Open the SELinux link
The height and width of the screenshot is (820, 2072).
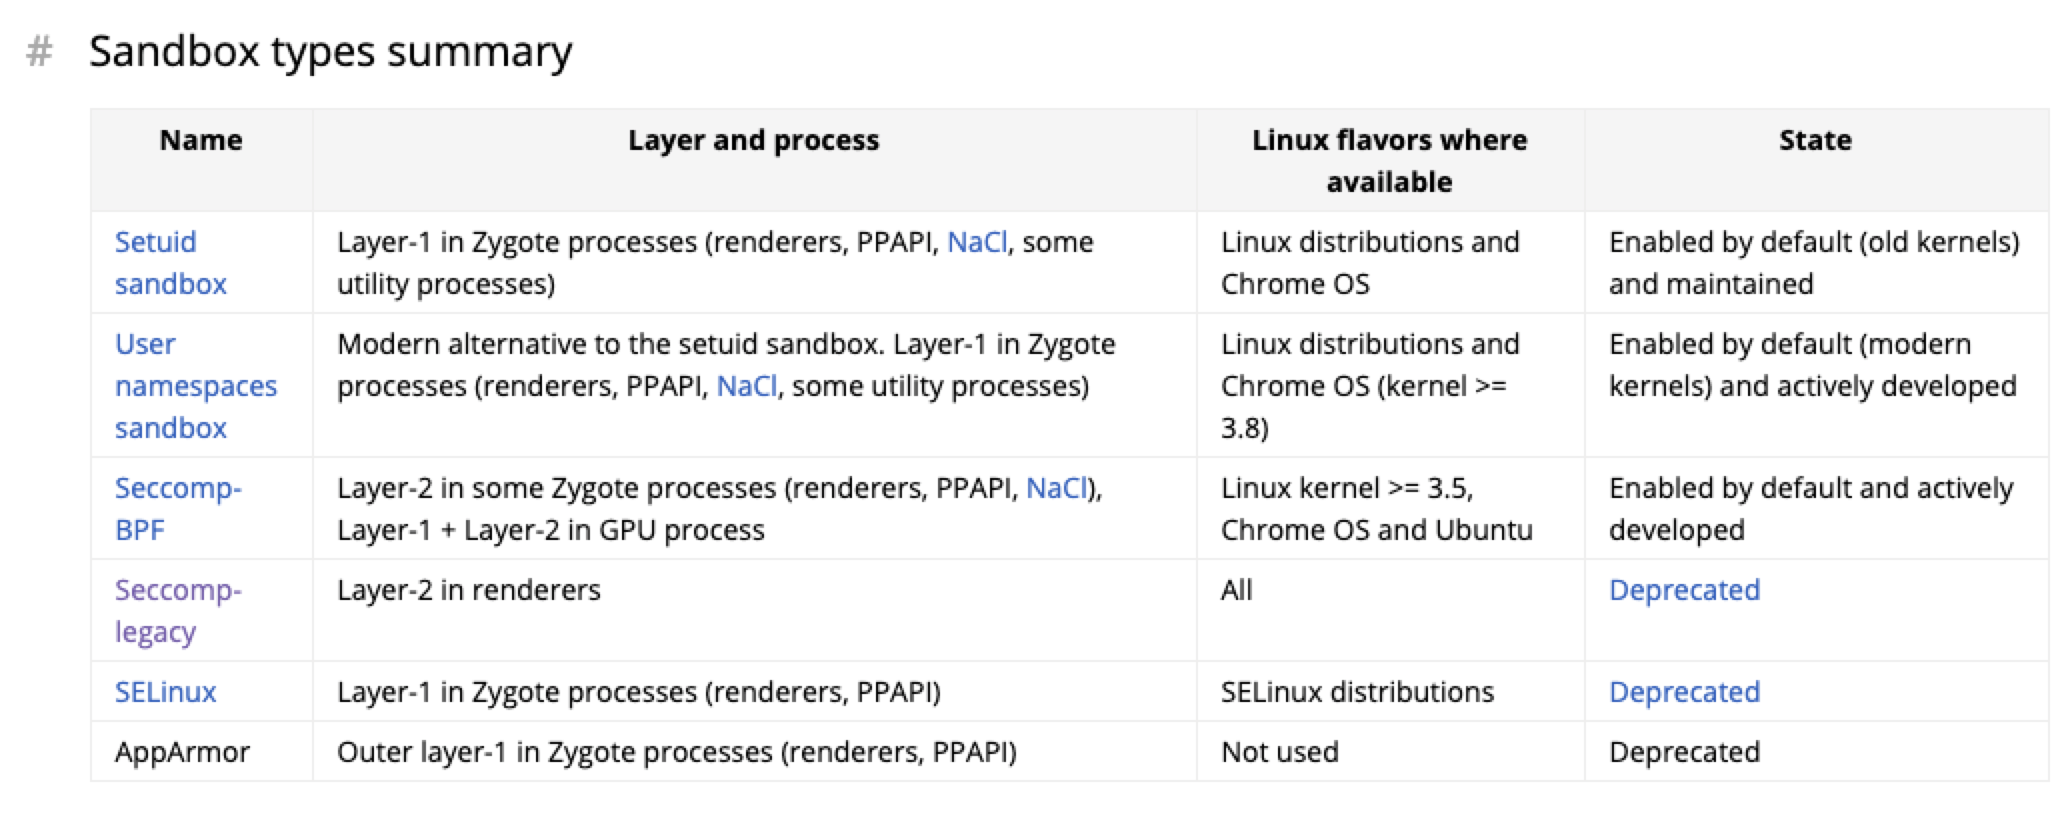pyautogui.click(x=165, y=692)
